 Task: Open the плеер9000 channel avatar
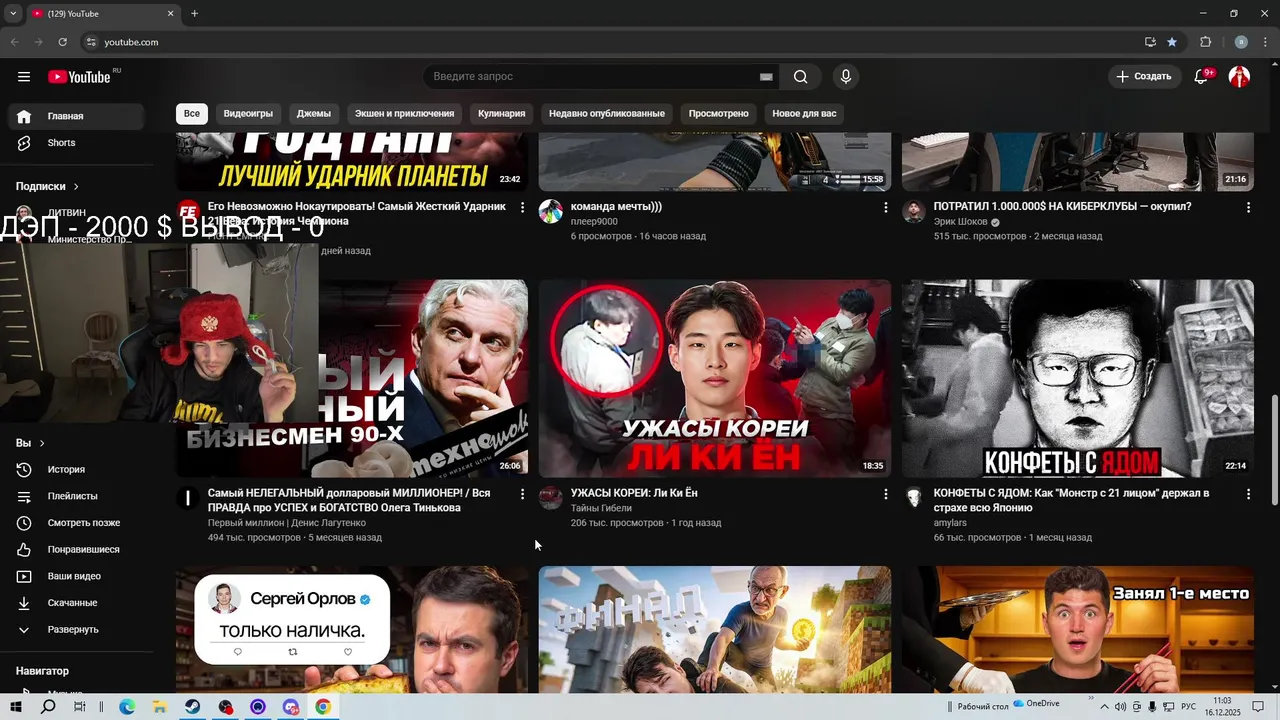point(551,211)
